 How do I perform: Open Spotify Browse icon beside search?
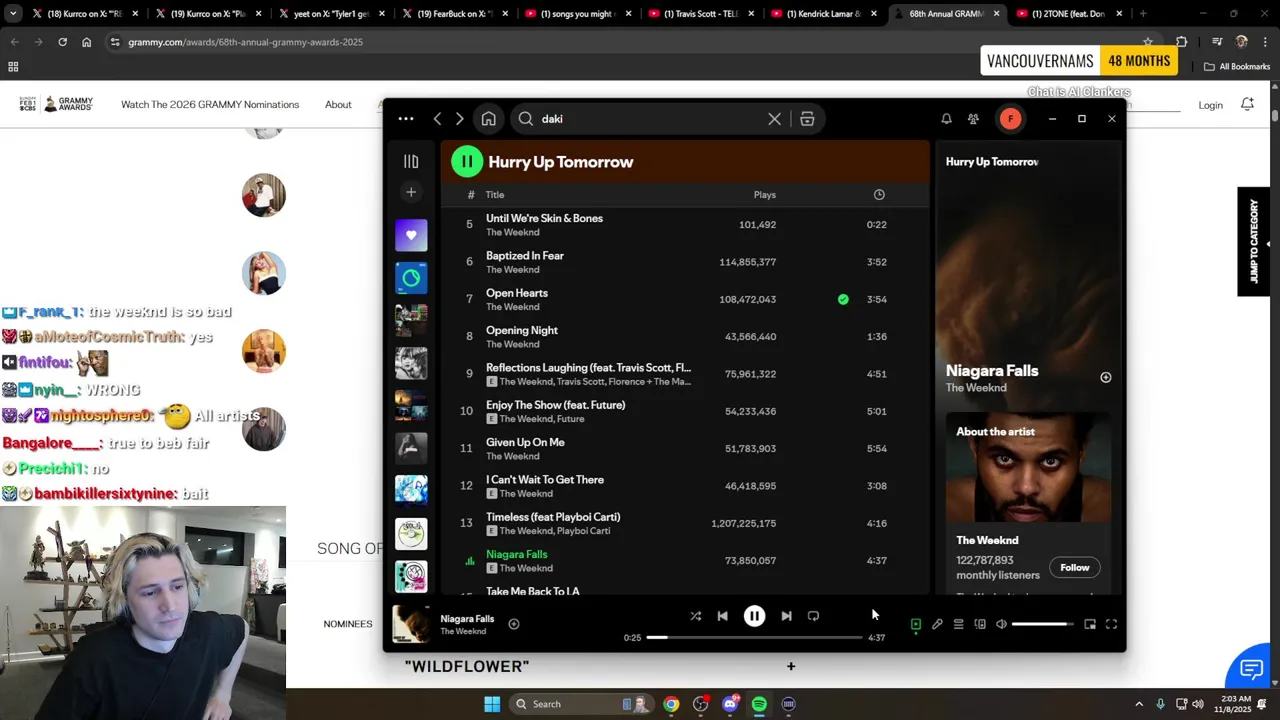coord(807,119)
